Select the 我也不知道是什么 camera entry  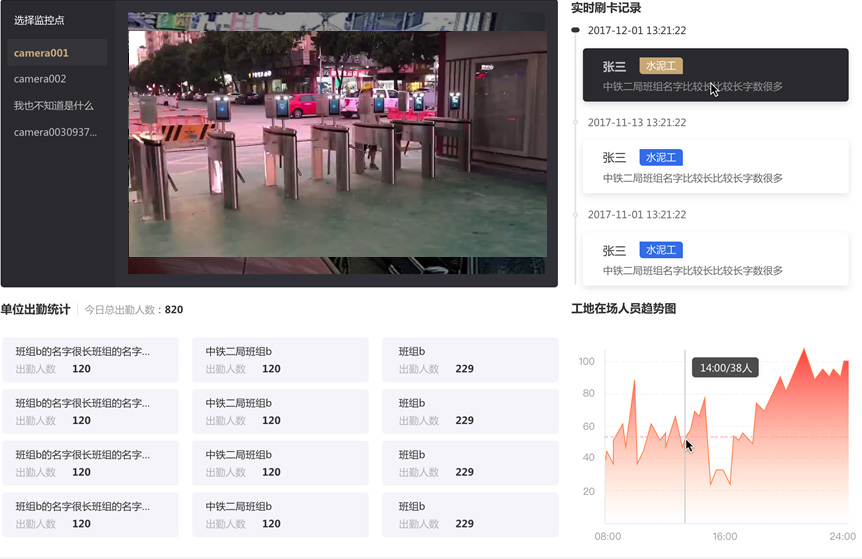[x=56, y=105]
